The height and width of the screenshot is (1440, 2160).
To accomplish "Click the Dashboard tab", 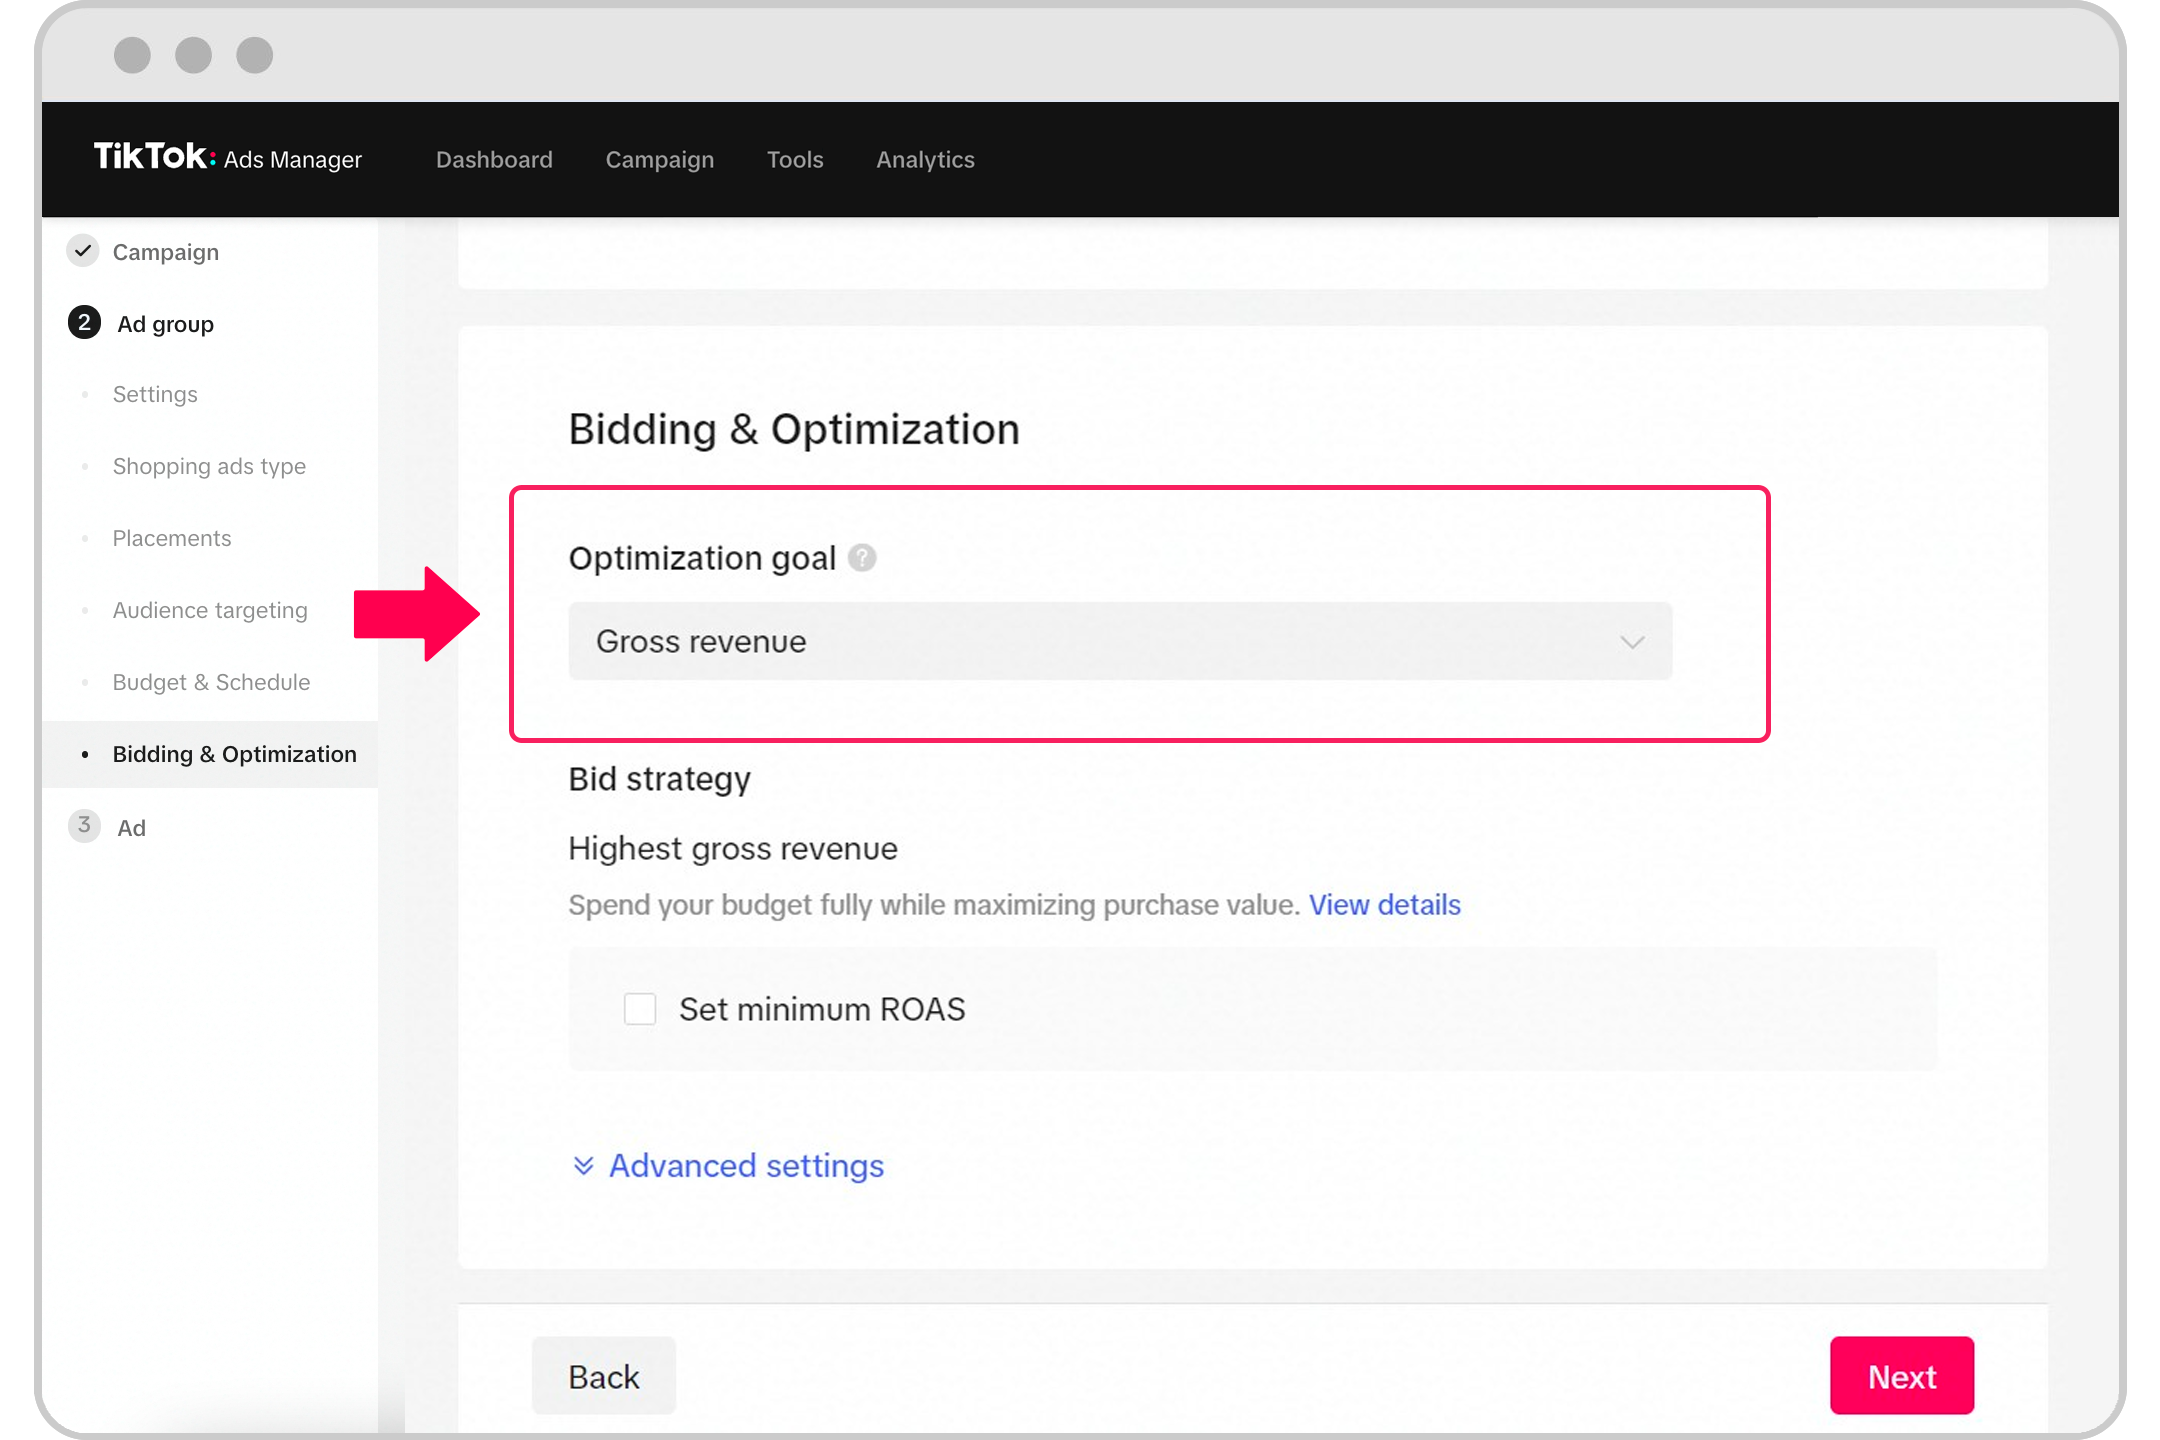I will tap(492, 159).
